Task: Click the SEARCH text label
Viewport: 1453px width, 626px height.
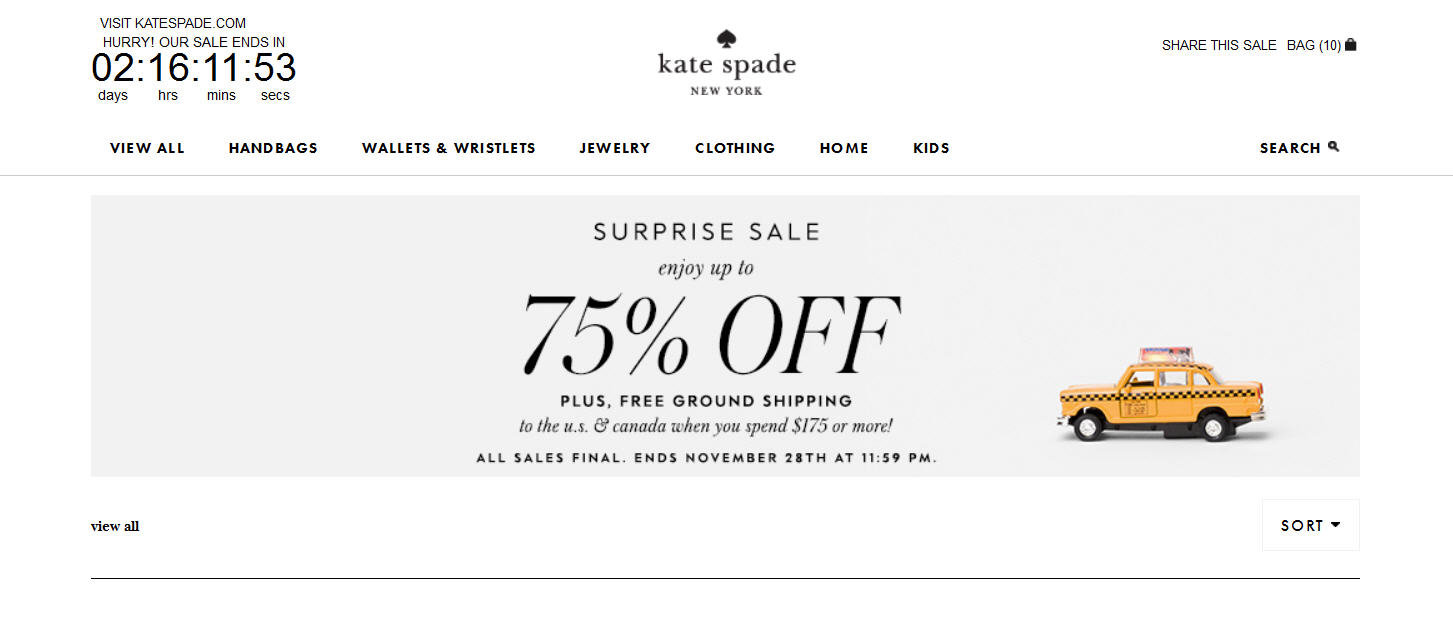Action: pos(1290,148)
